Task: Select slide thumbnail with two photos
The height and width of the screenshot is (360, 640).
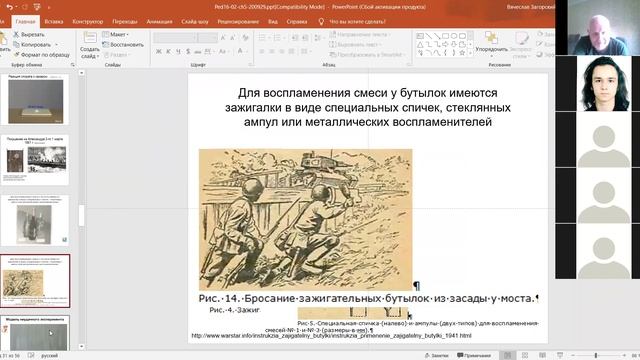Action: [x=35, y=160]
